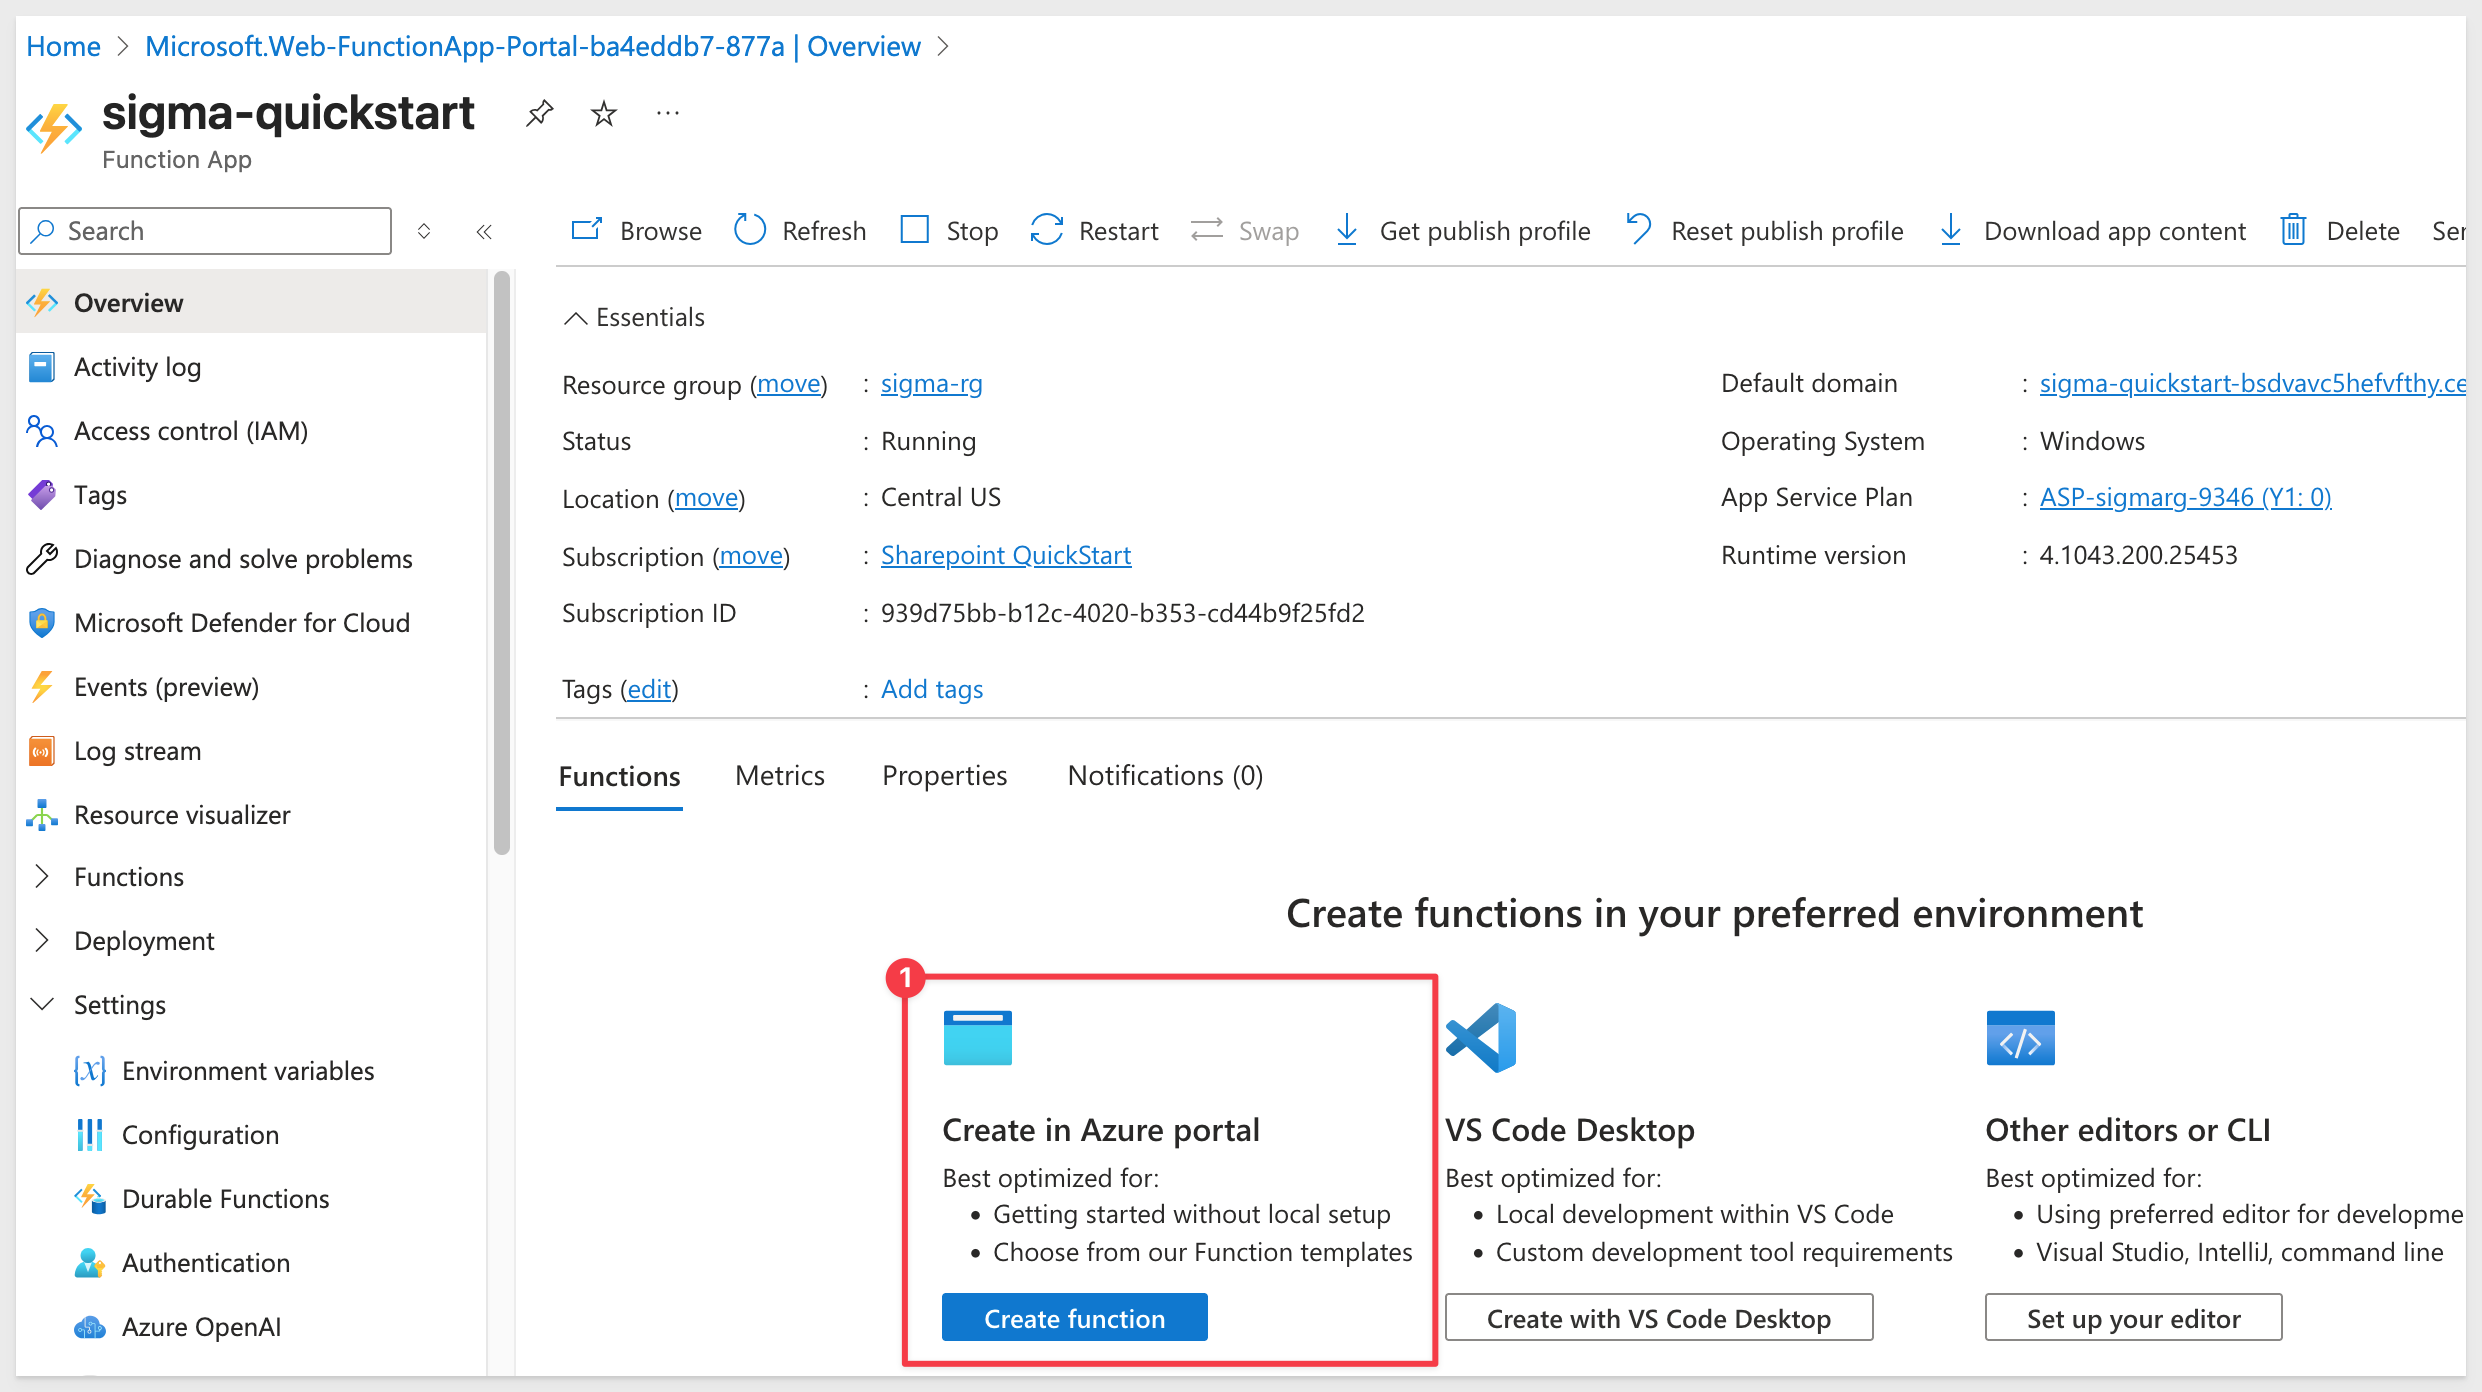Switch to the Notifications (0) tab
The width and height of the screenshot is (2482, 1392).
point(1165,776)
